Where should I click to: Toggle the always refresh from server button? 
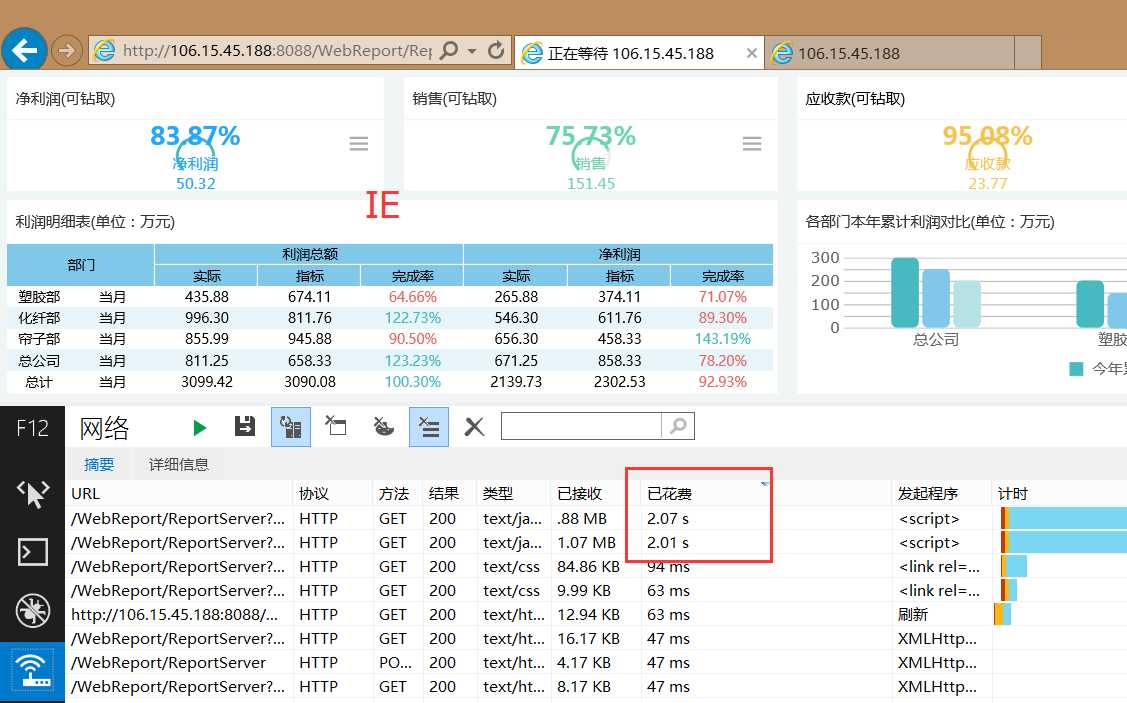290,427
